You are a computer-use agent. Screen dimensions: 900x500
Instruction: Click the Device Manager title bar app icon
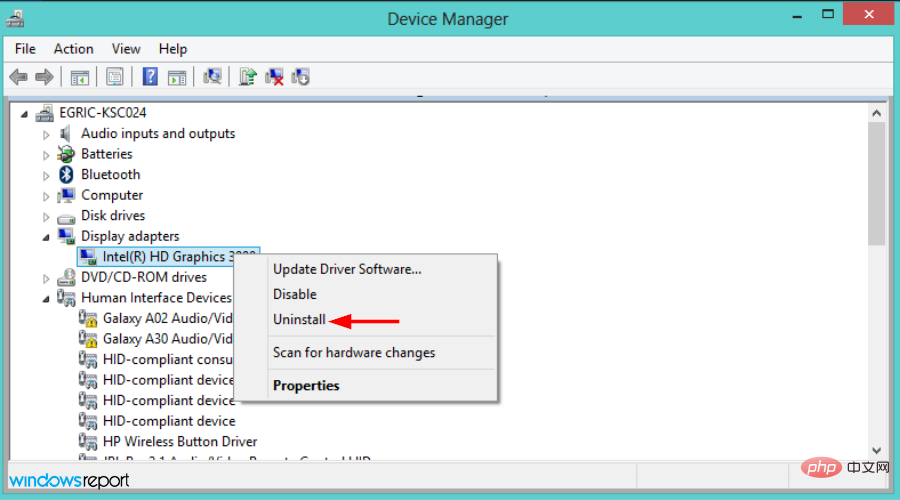point(15,18)
